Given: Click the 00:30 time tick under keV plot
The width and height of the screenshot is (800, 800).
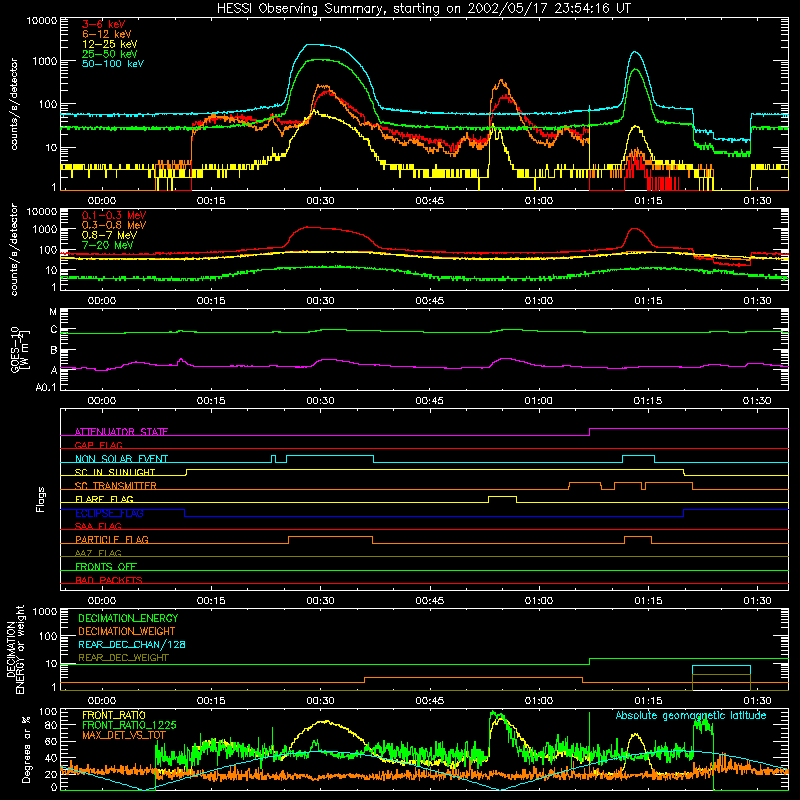Looking at the screenshot, I should coord(320,201).
